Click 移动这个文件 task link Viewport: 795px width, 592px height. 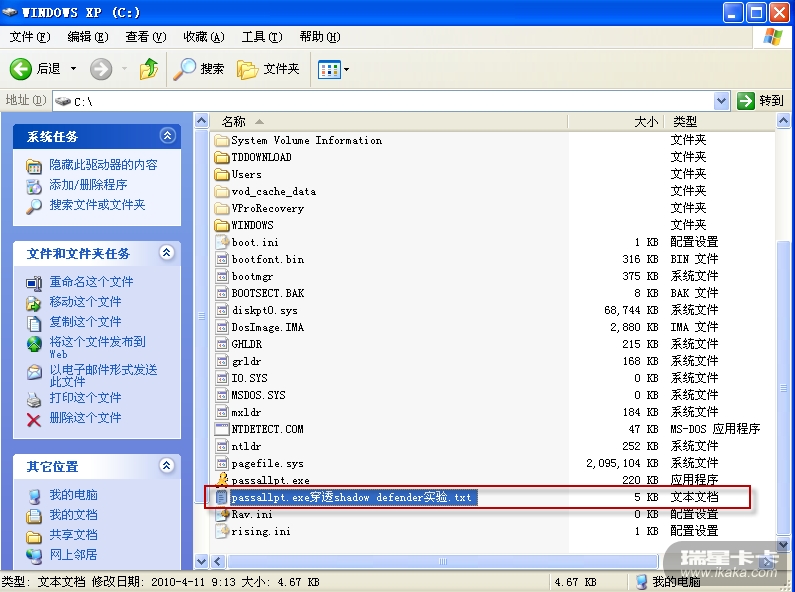point(85,302)
